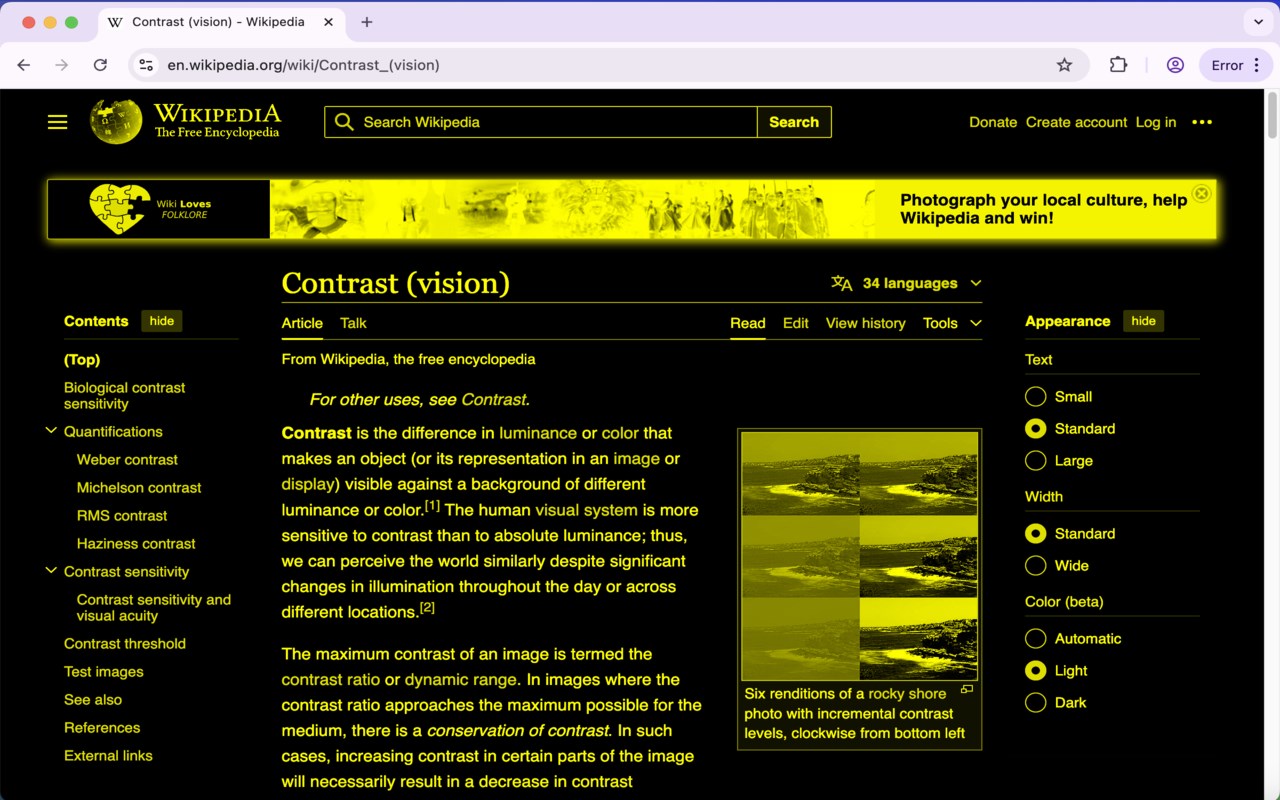View site information icon in address bar
This screenshot has height=800, width=1280.
coord(146,65)
